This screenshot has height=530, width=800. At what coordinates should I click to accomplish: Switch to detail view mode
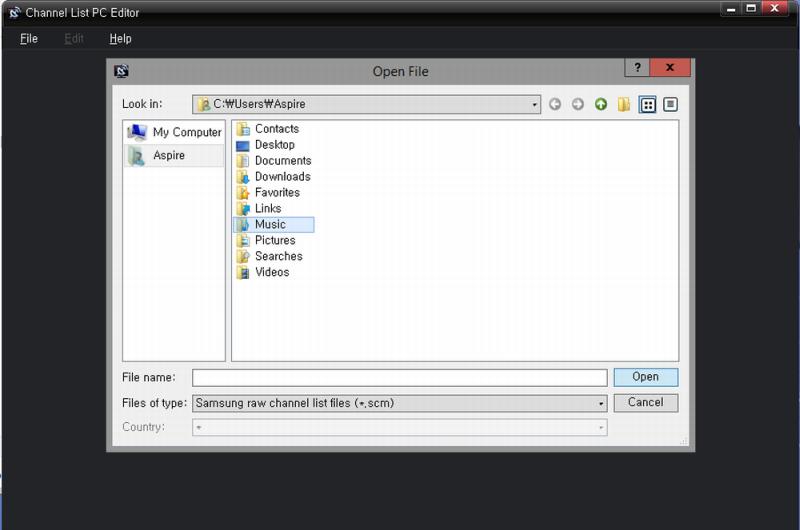pos(670,105)
